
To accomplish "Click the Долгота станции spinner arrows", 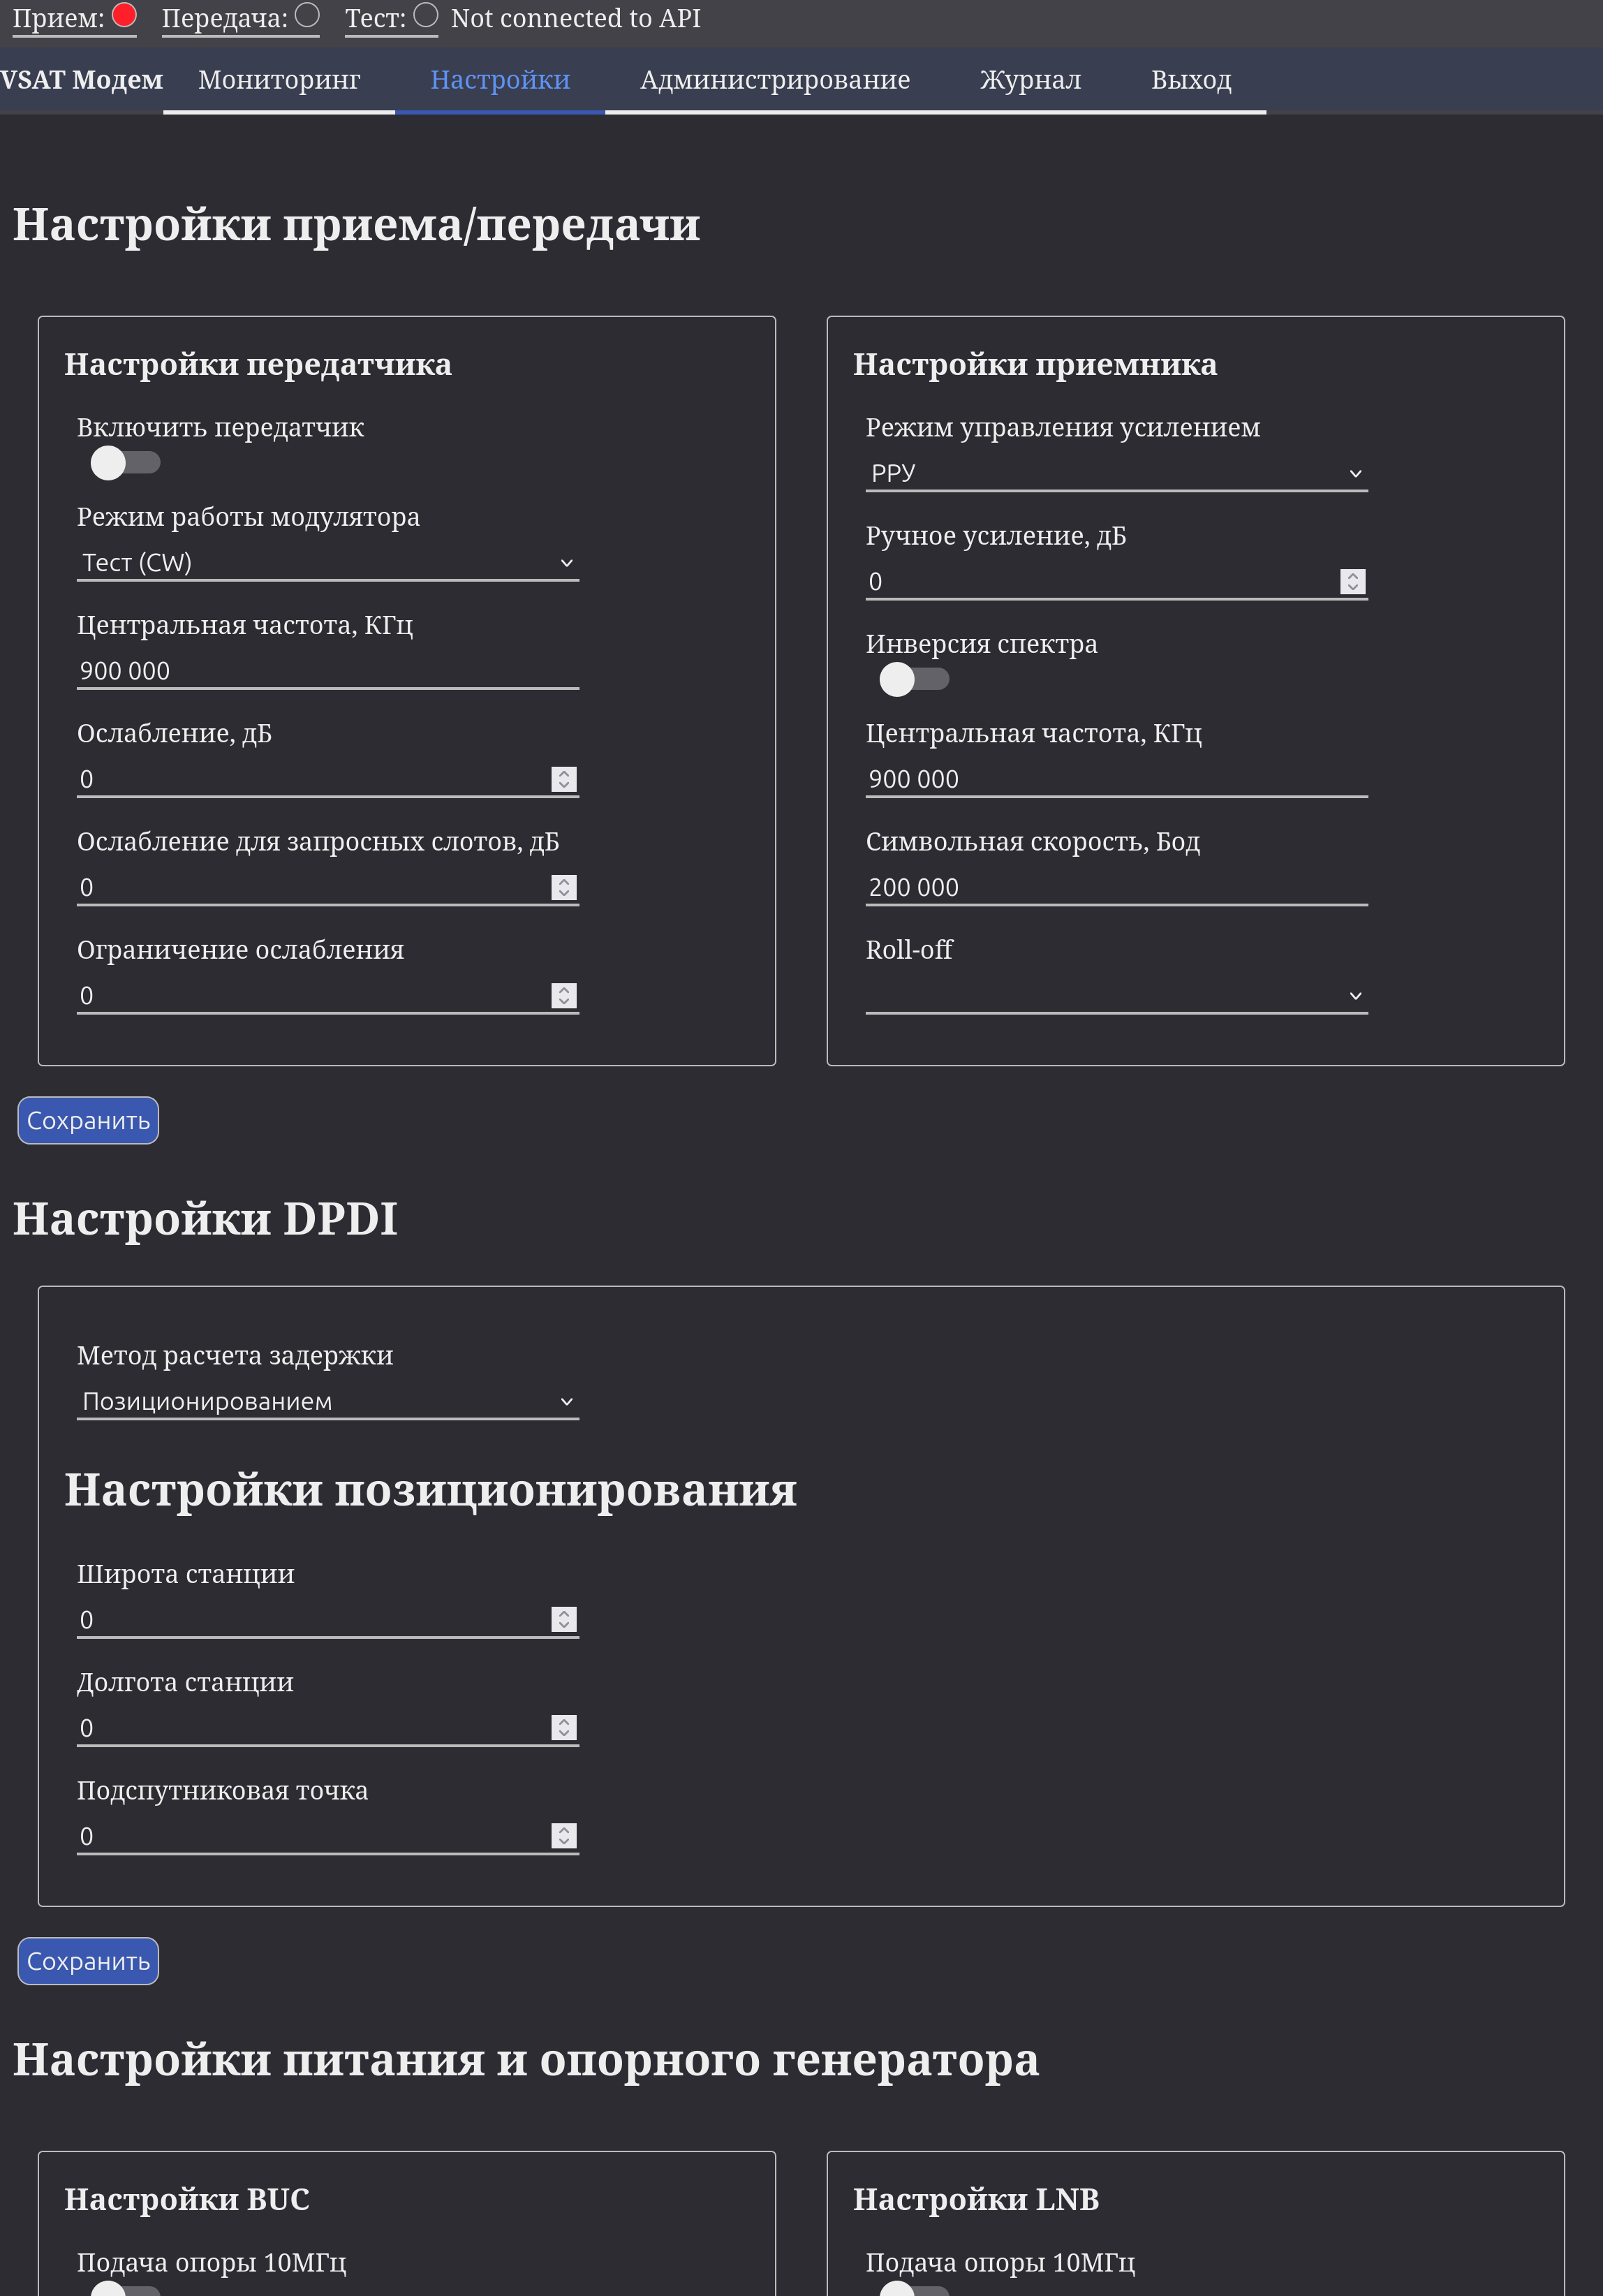I will [x=564, y=1727].
